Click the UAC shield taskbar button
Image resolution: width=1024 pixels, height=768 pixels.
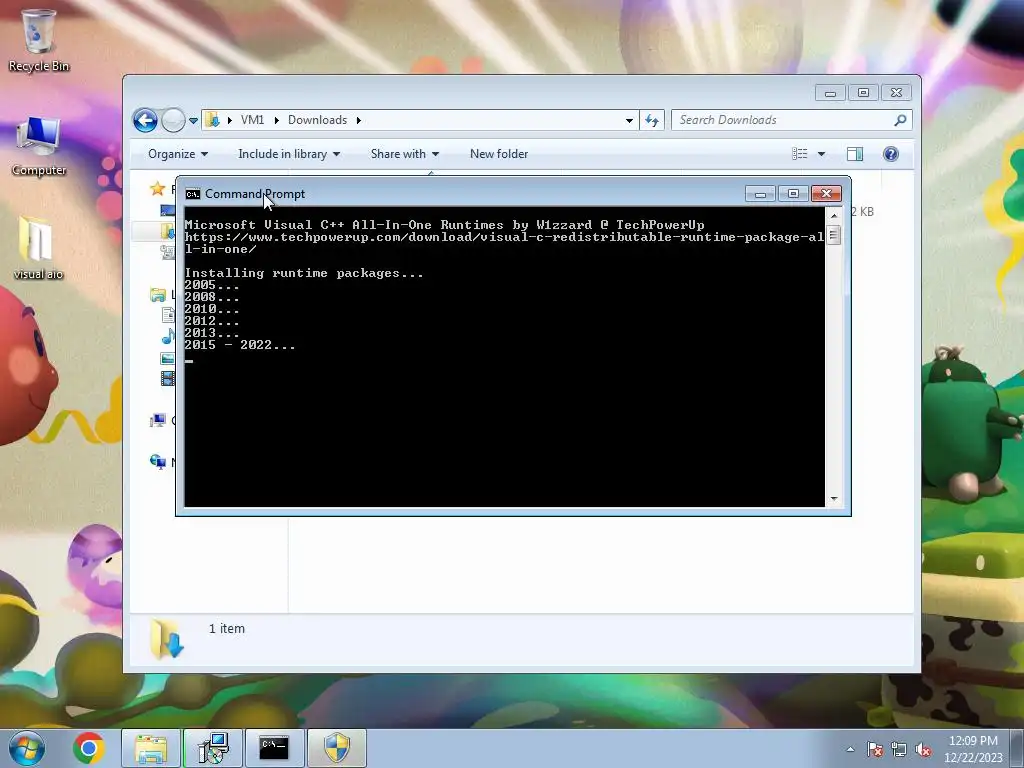click(337, 748)
